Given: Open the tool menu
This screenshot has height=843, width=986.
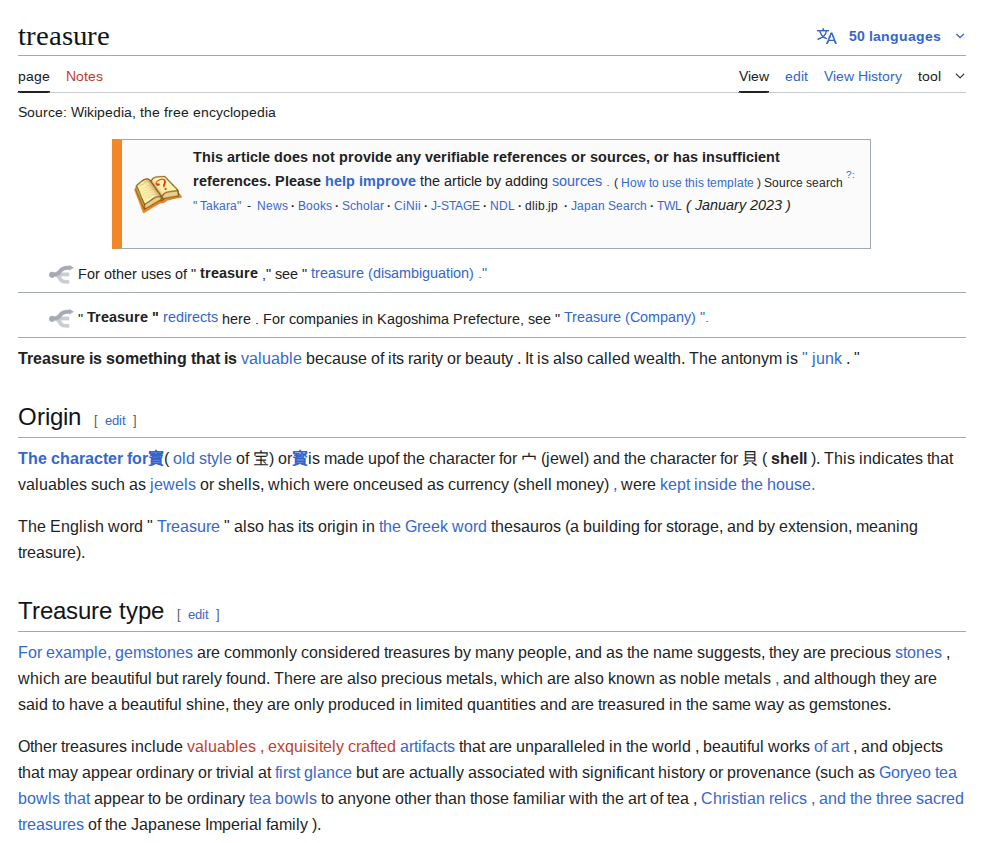Looking at the screenshot, I should [x=929, y=77].
